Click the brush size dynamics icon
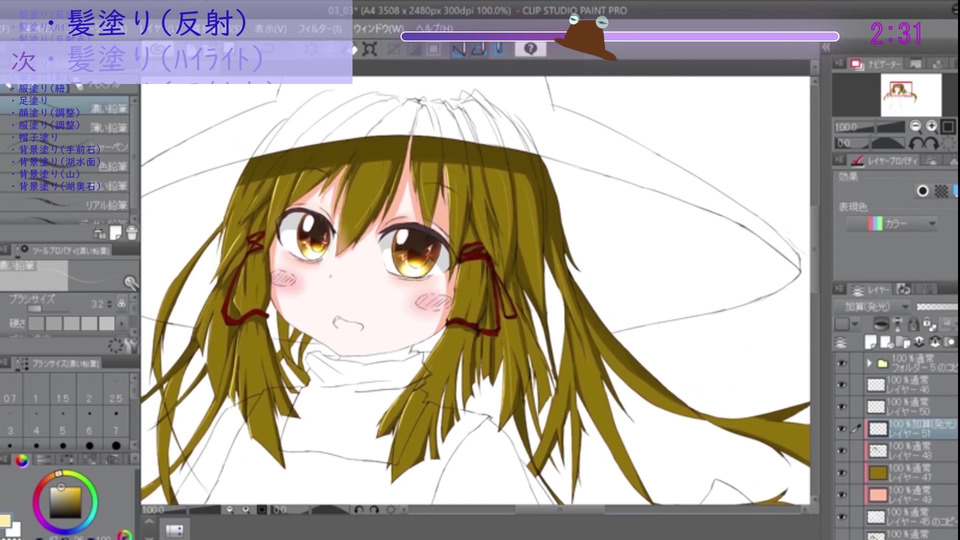This screenshot has height=540, width=960. (122, 303)
